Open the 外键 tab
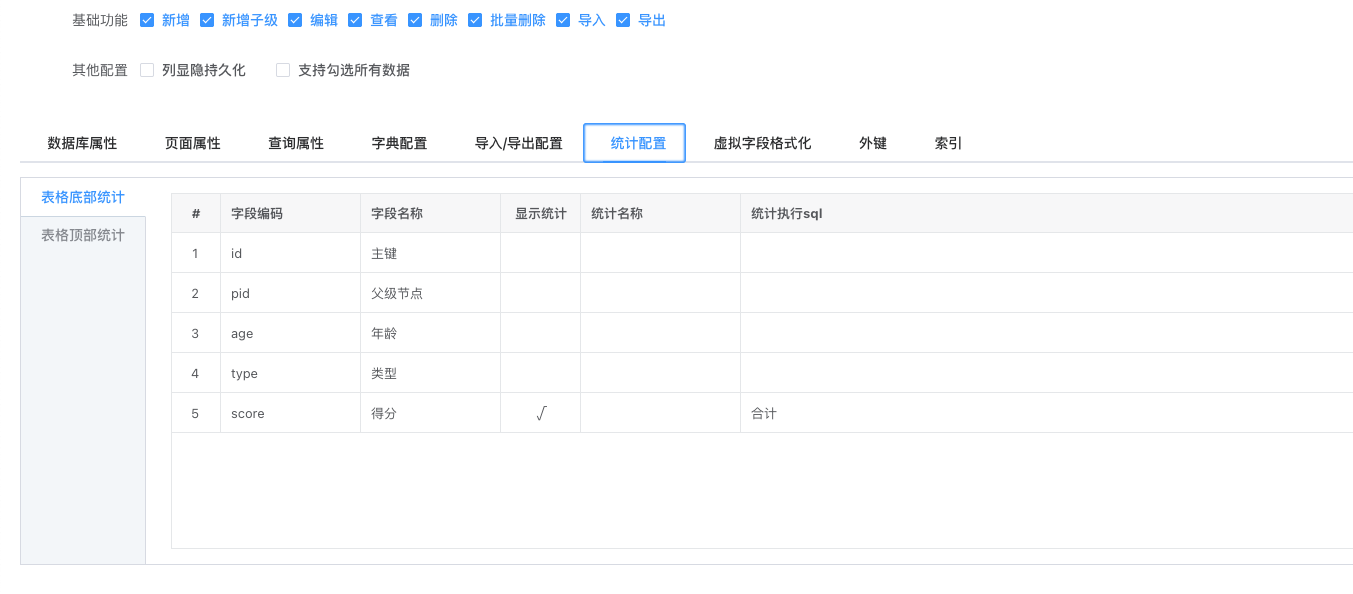Image resolution: width=1353 pixels, height=594 pixels. 872,143
